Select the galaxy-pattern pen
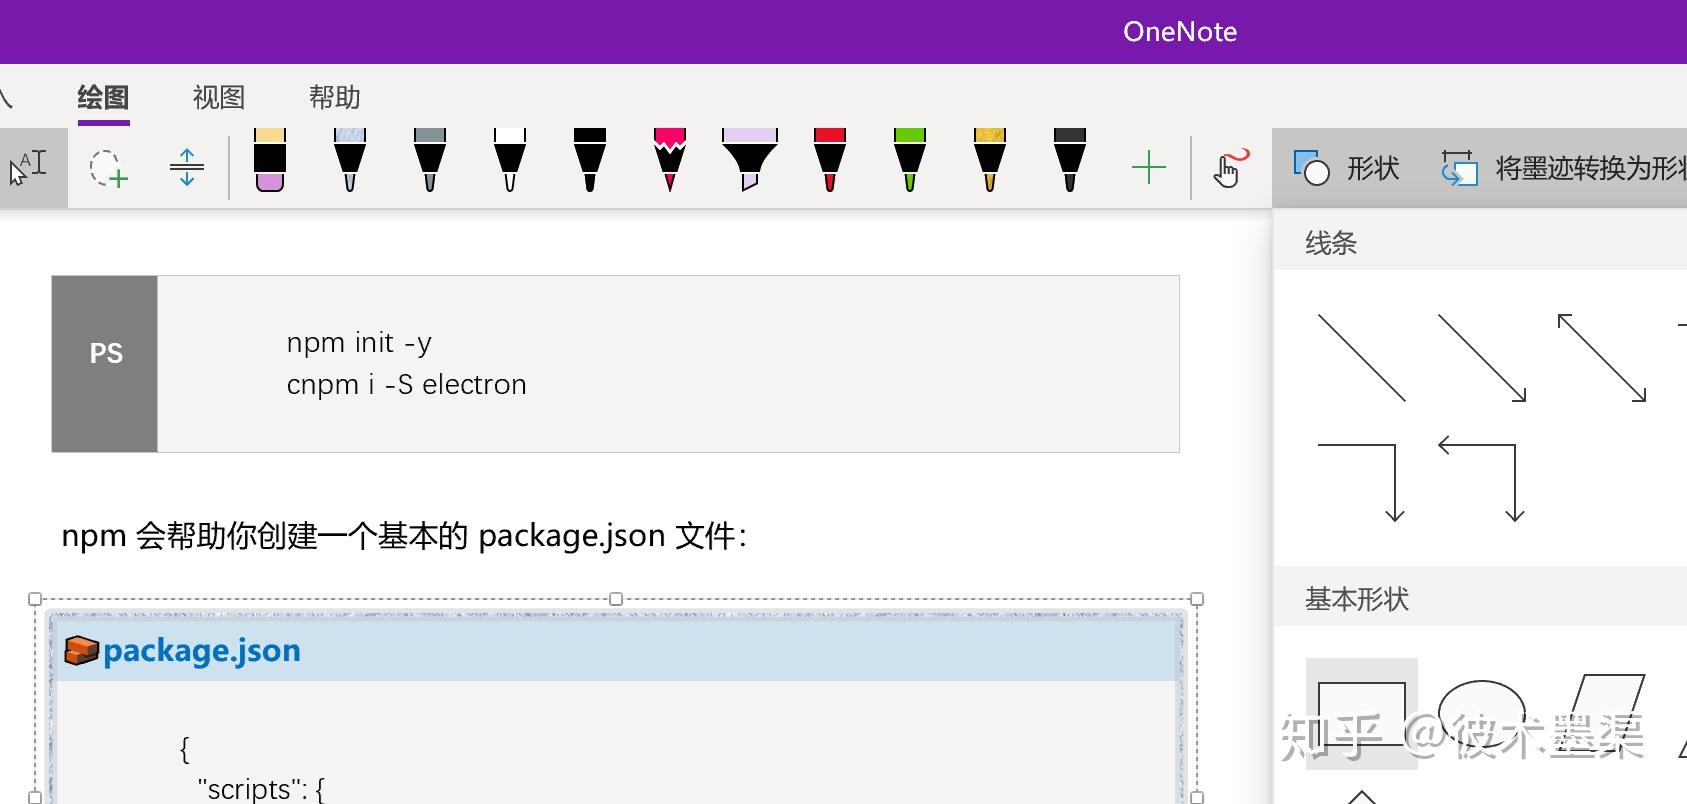 tap(350, 160)
